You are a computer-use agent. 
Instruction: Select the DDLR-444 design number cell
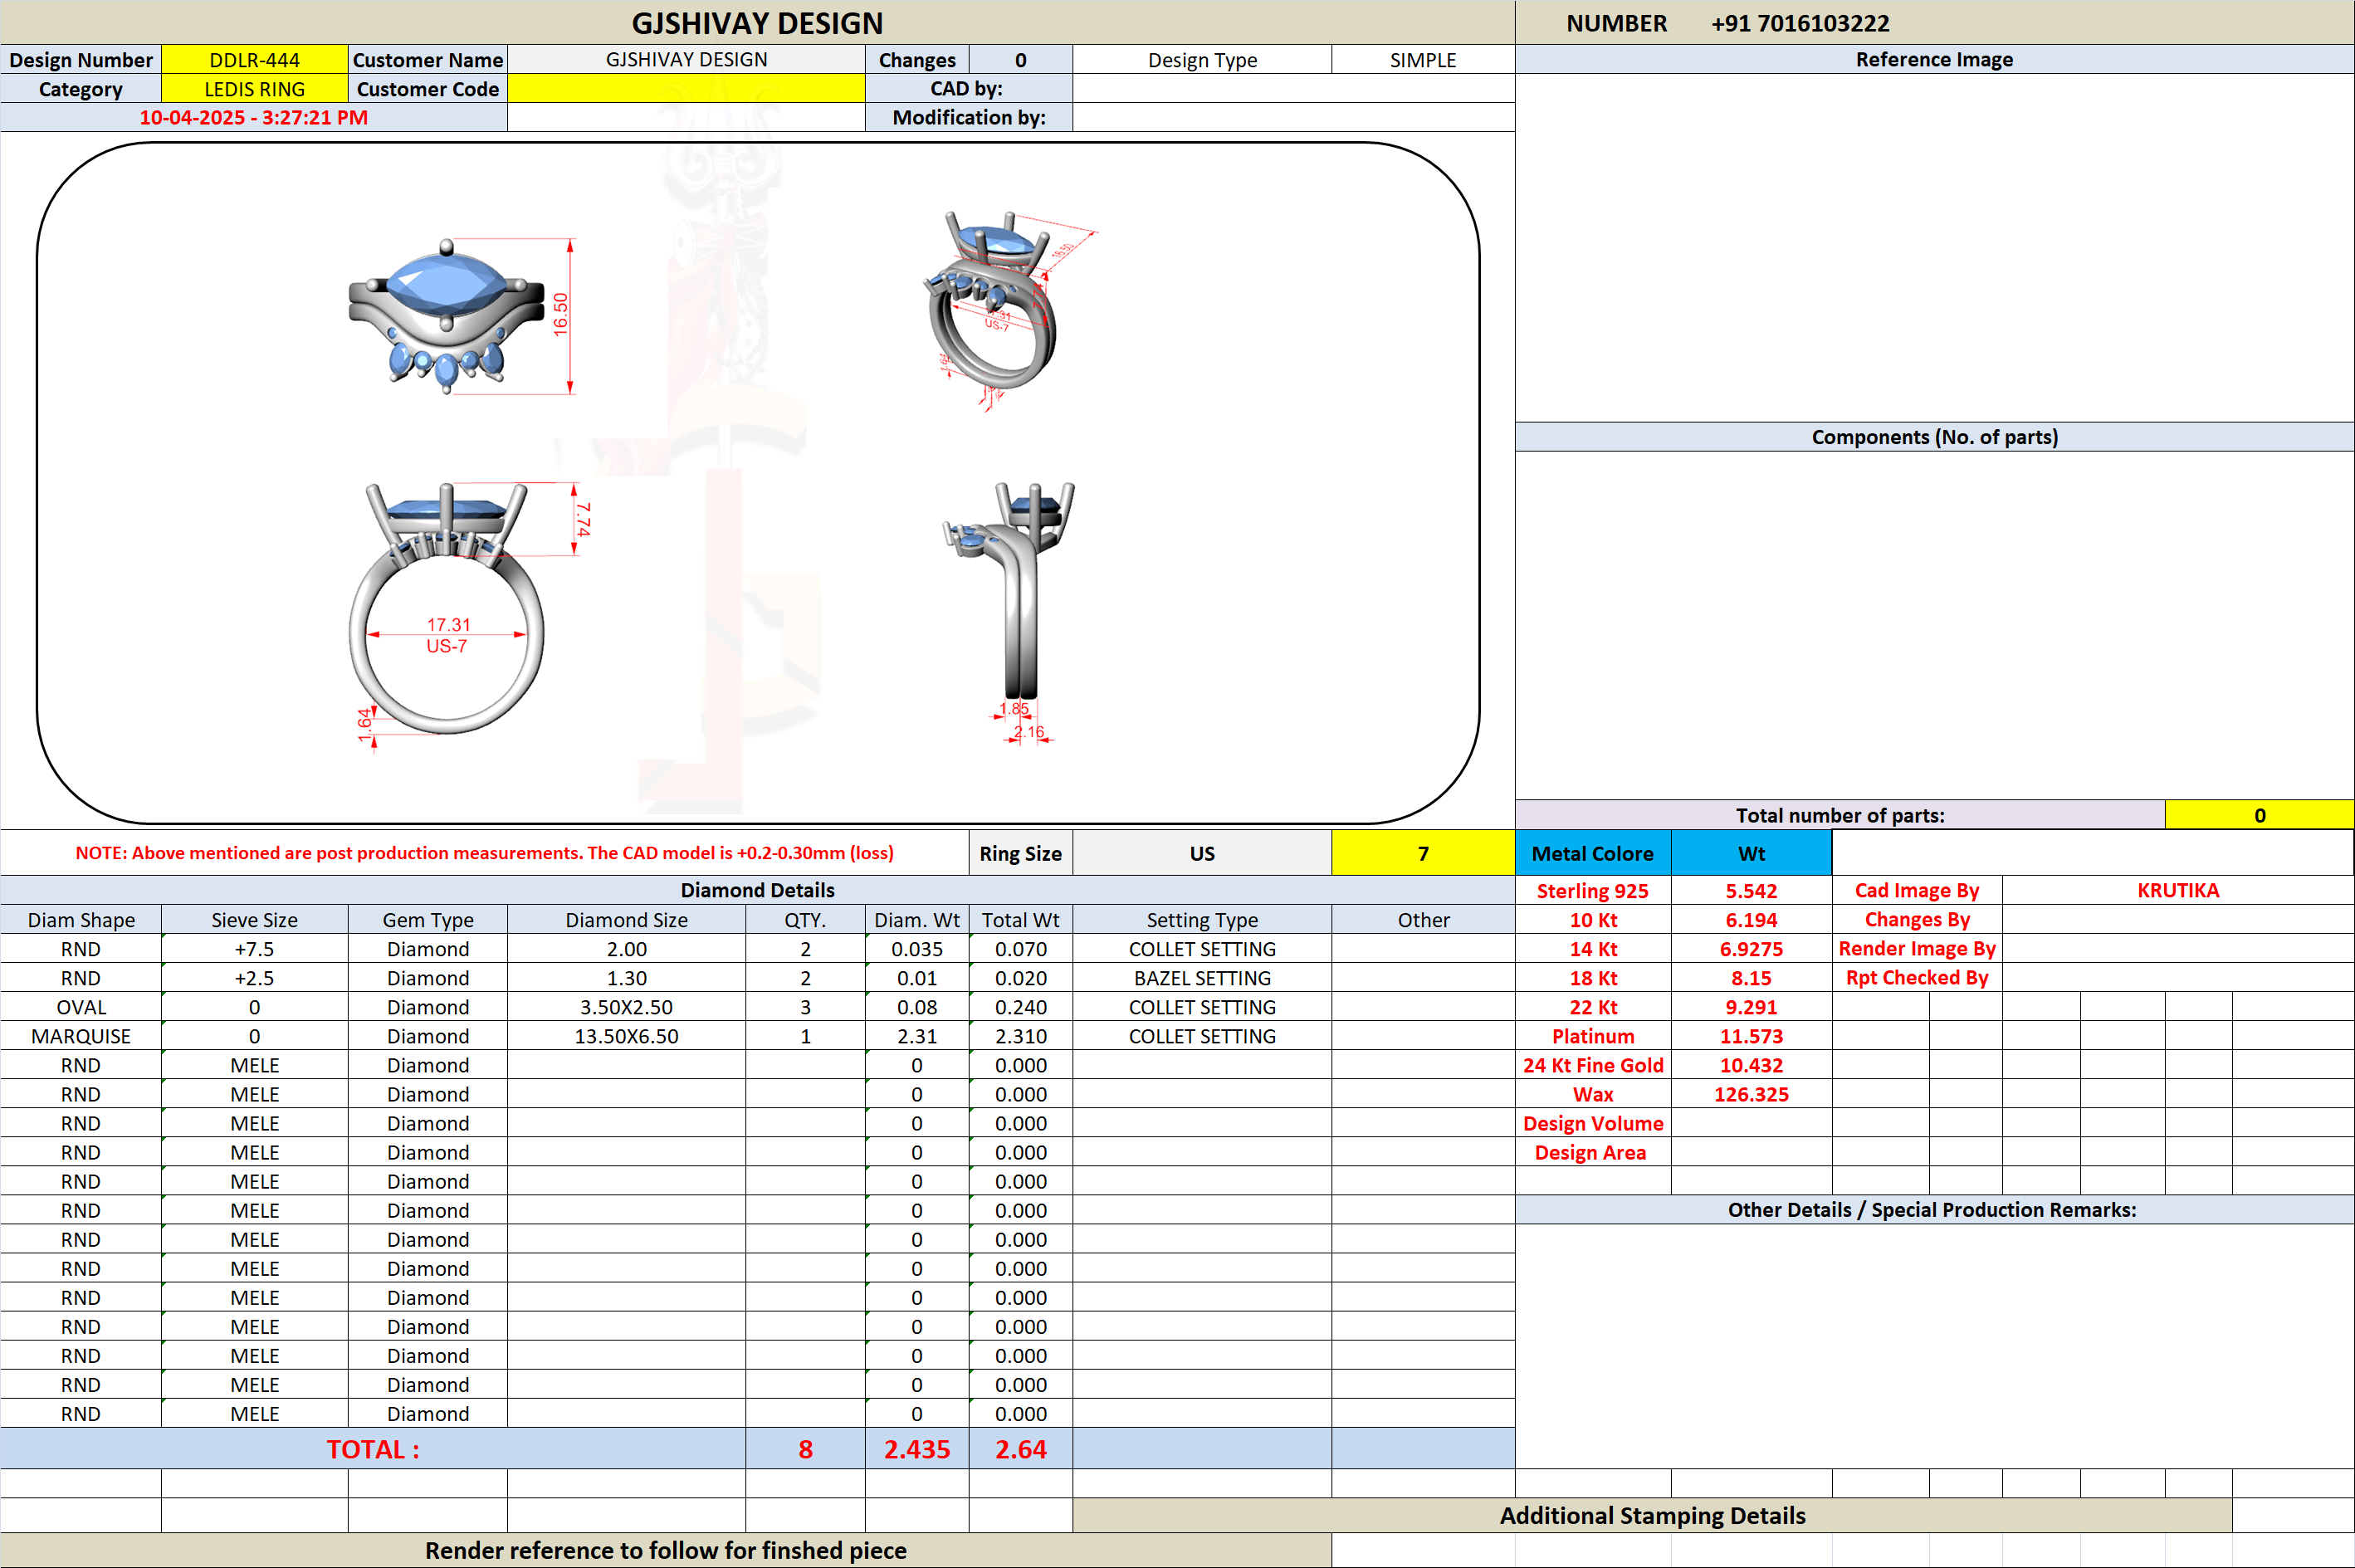click(x=254, y=60)
